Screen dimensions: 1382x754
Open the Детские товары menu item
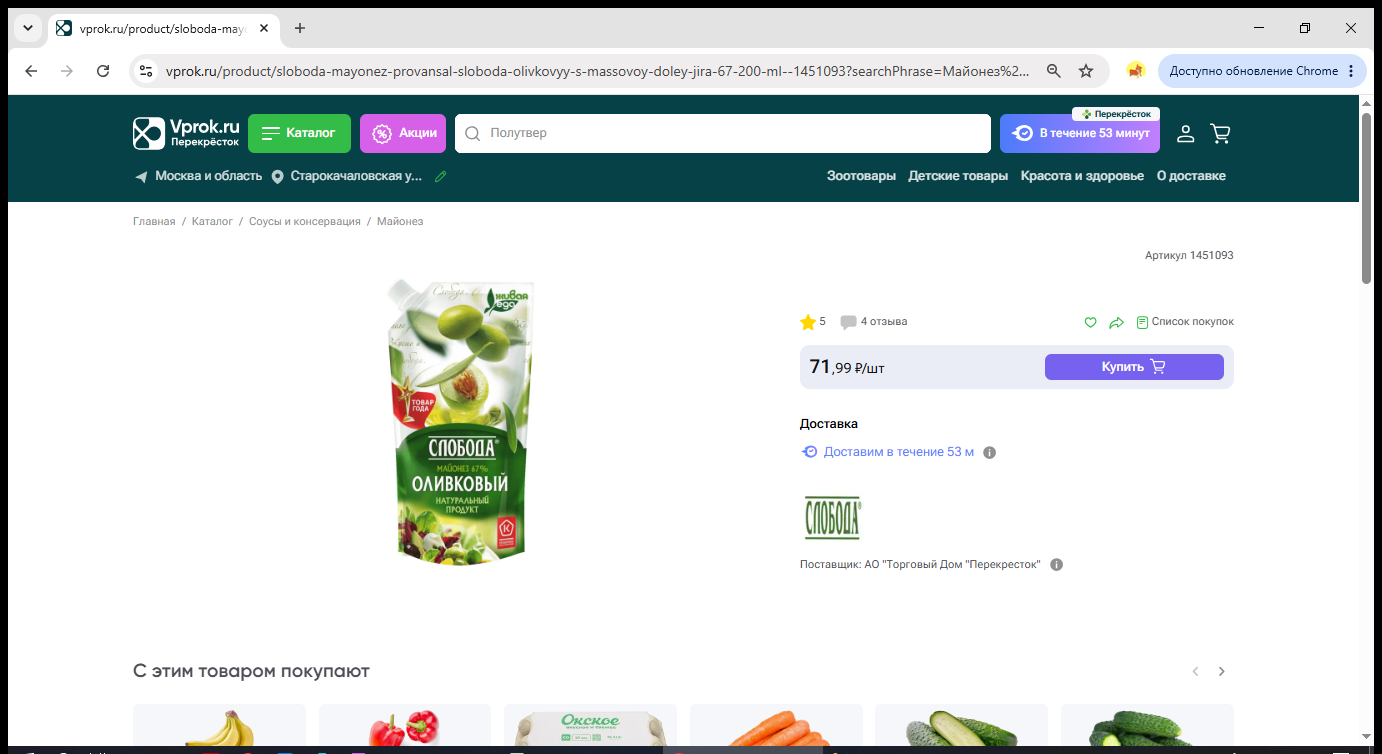[x=958, y=176]
